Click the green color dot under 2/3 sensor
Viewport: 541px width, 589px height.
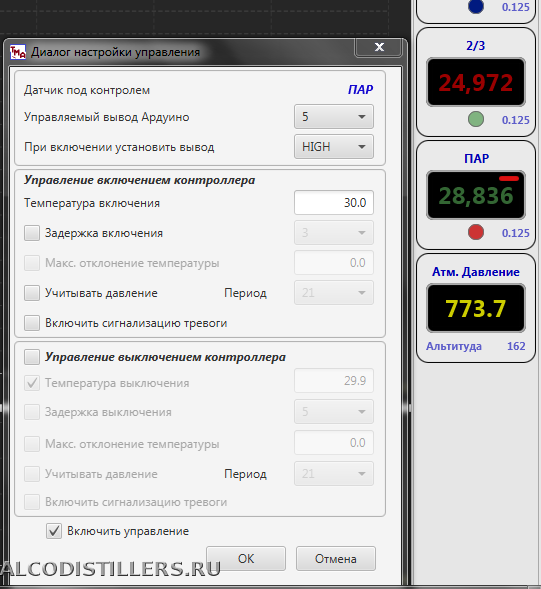(476, 119)
